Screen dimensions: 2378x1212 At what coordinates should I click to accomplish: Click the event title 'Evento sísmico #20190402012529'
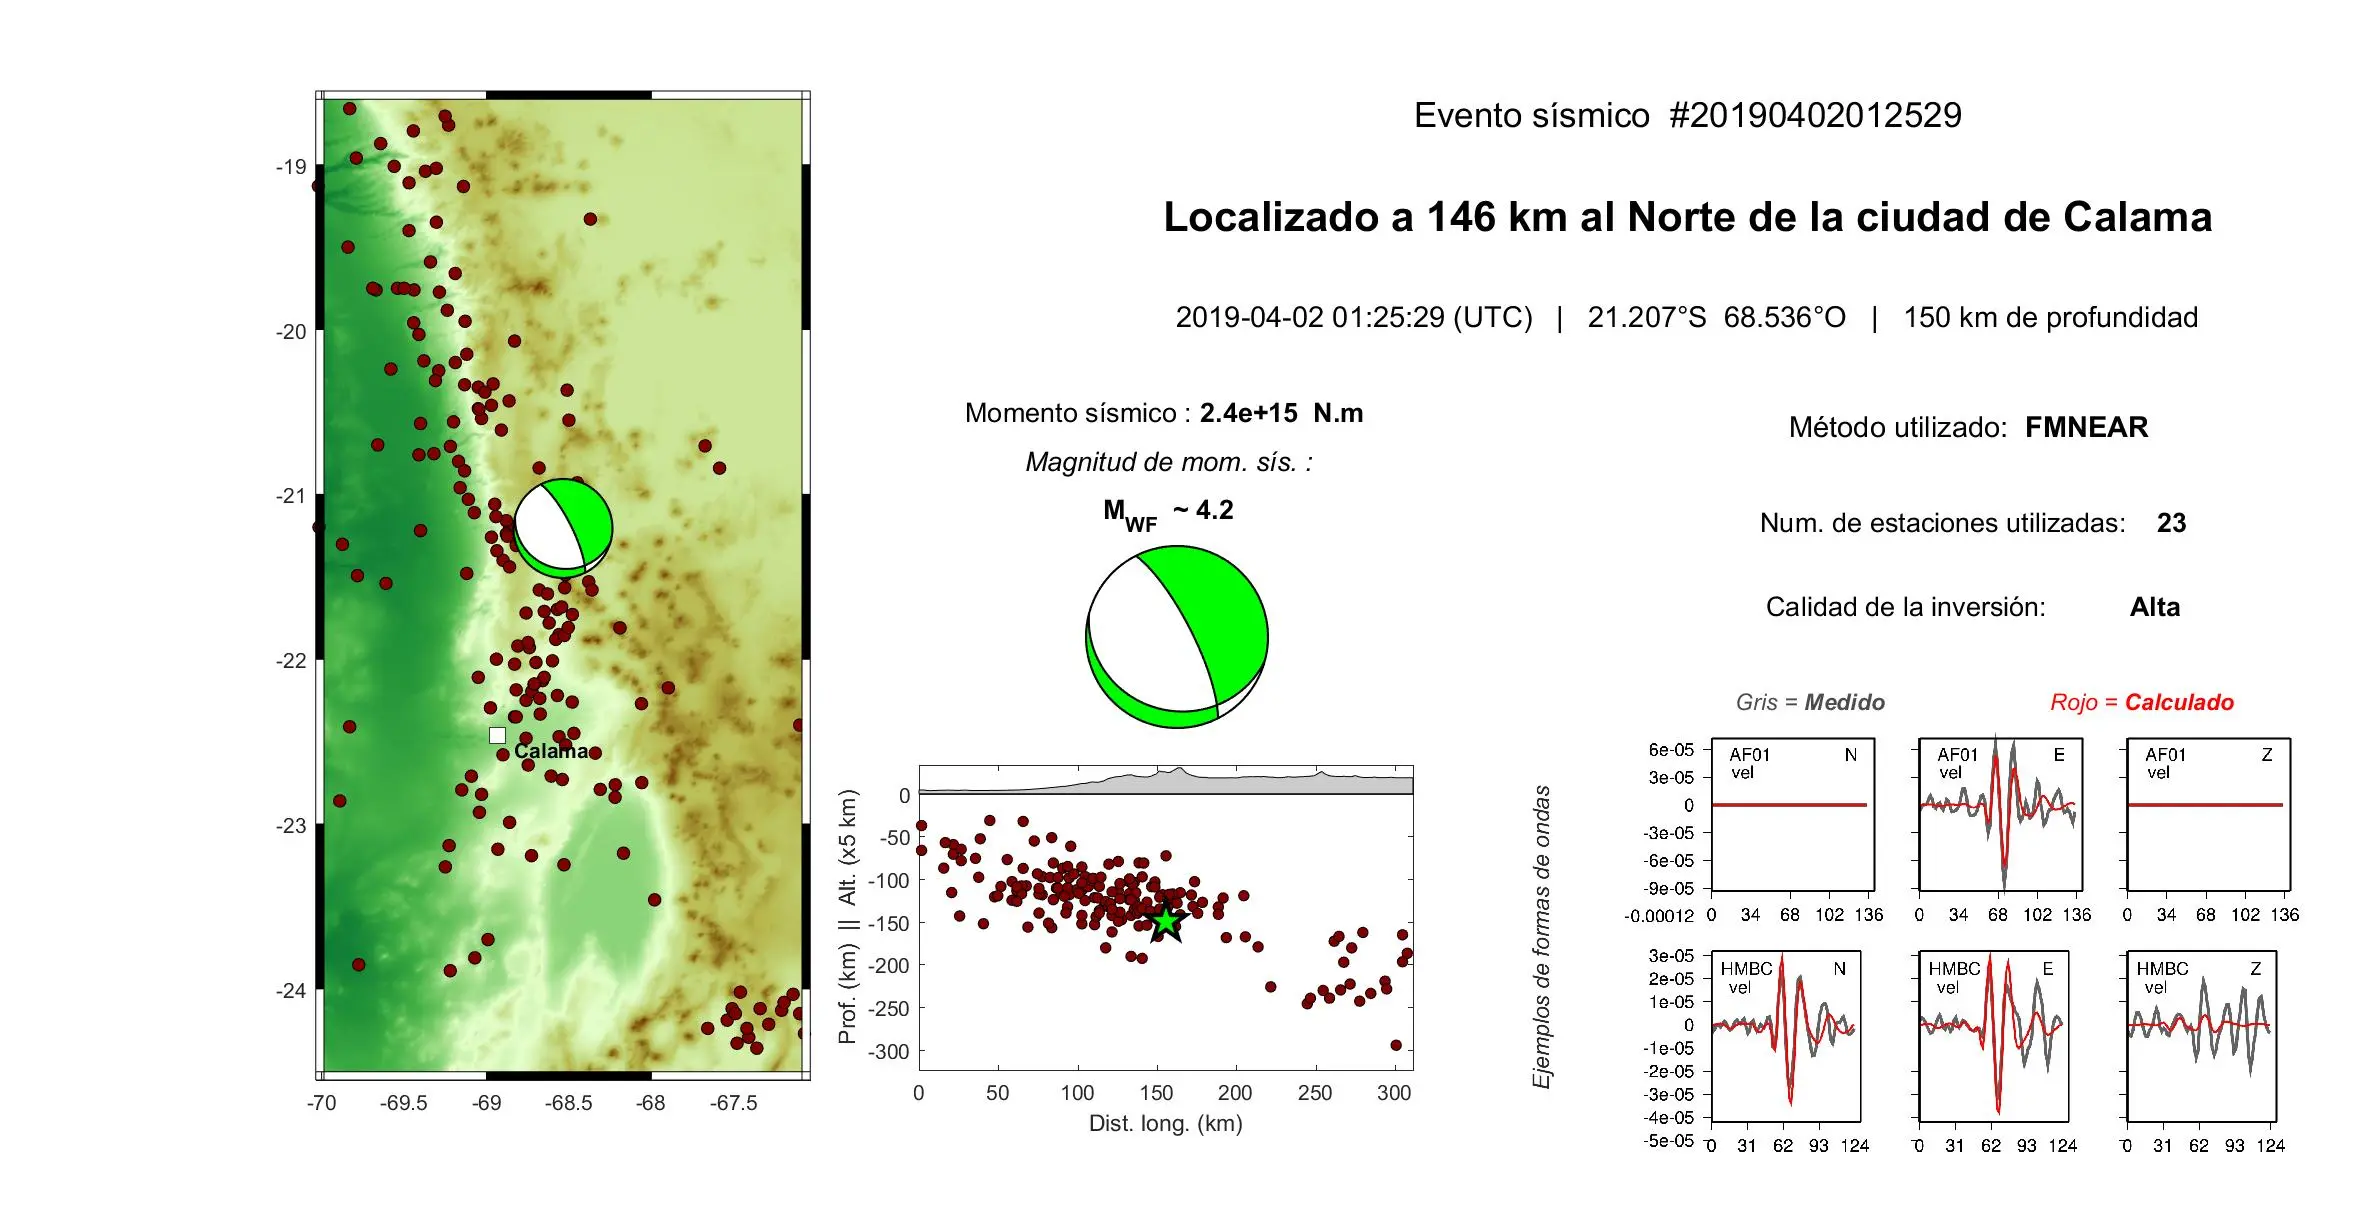[1687, 115]
